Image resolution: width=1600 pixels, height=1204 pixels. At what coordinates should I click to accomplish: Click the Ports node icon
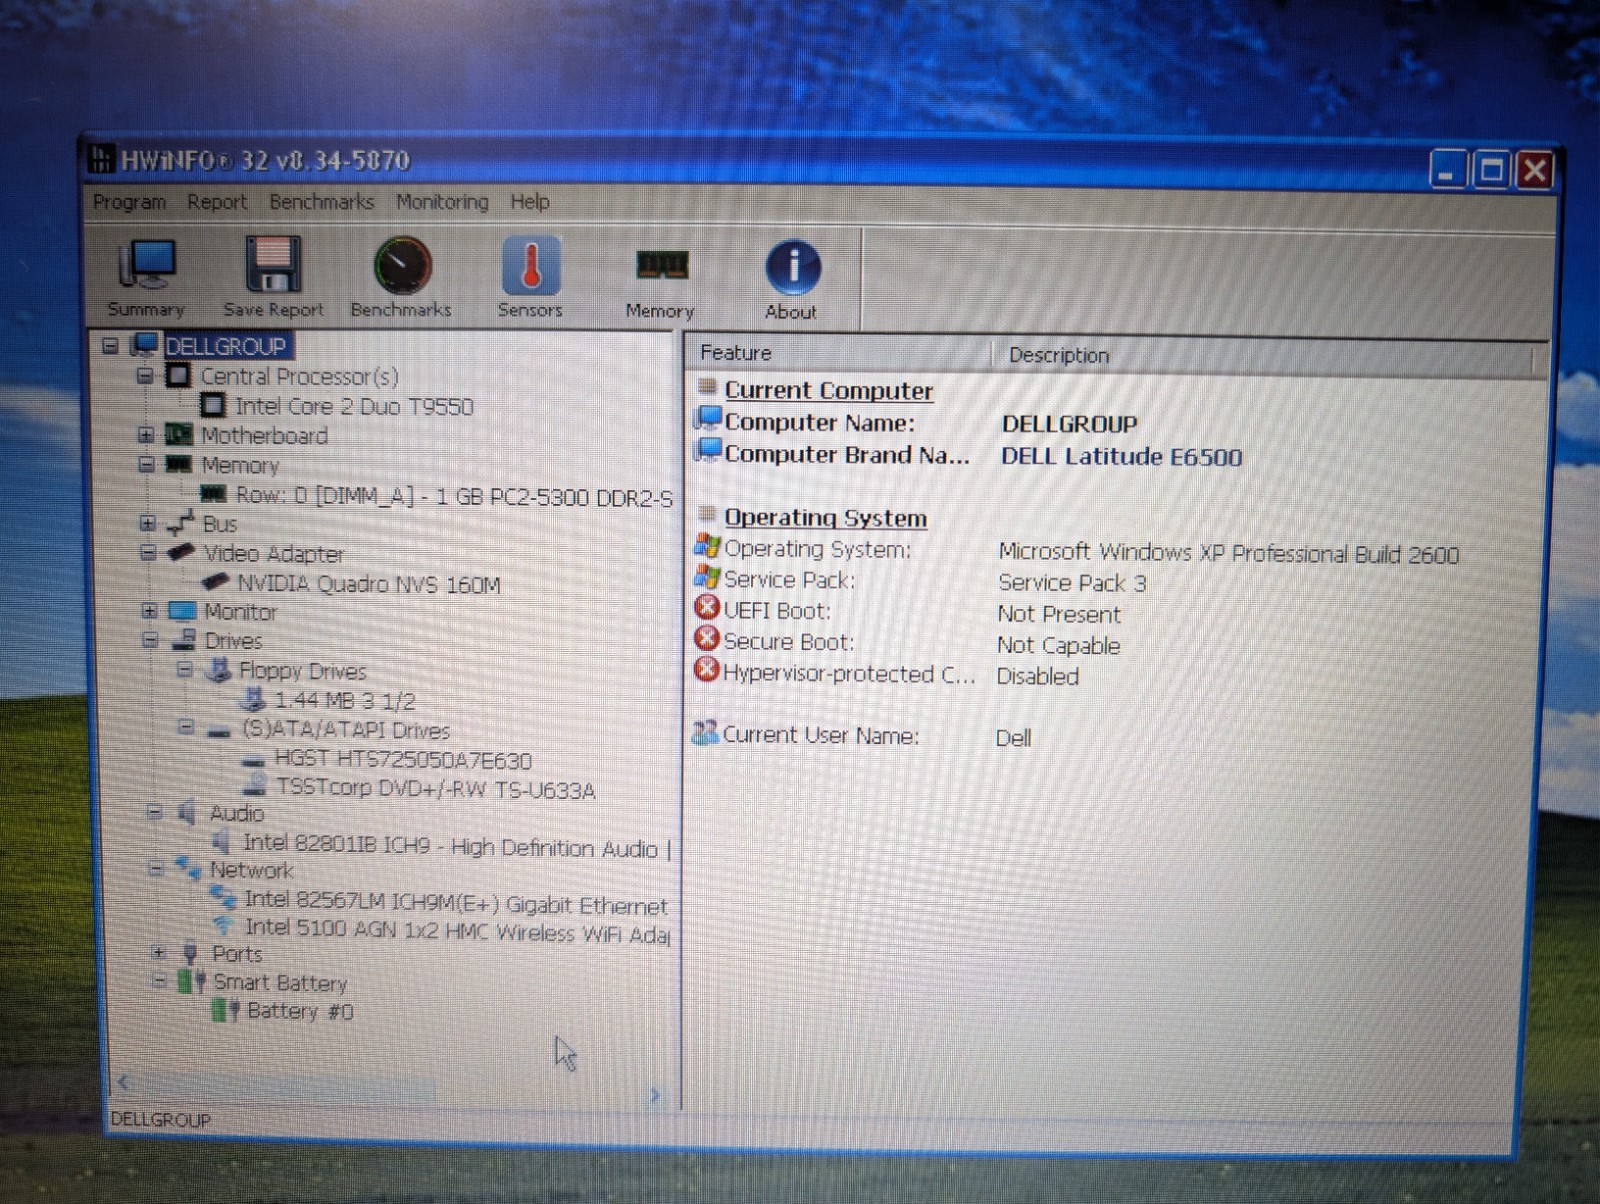[191, 953]
